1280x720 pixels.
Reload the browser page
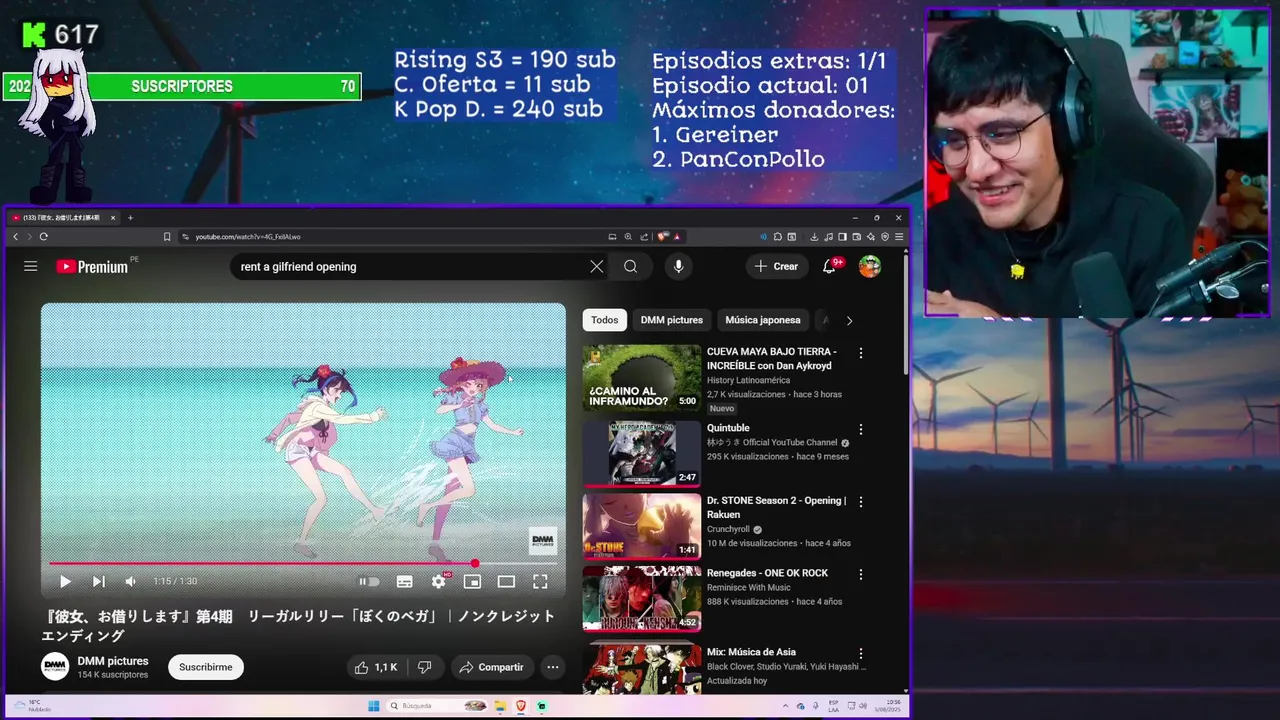point(43,237)
